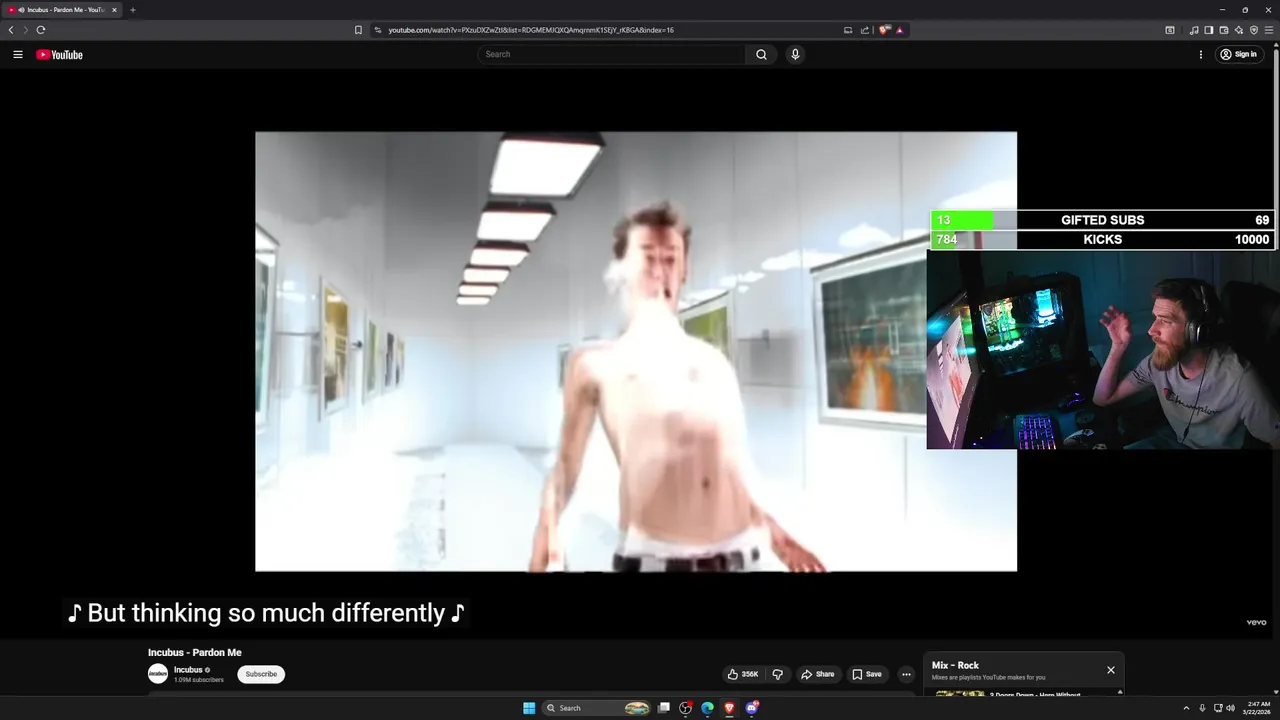The height and width of the screenshot is (720, 1280).
Task: Subscribe to the Incubus channel
Action: [261, 674]
